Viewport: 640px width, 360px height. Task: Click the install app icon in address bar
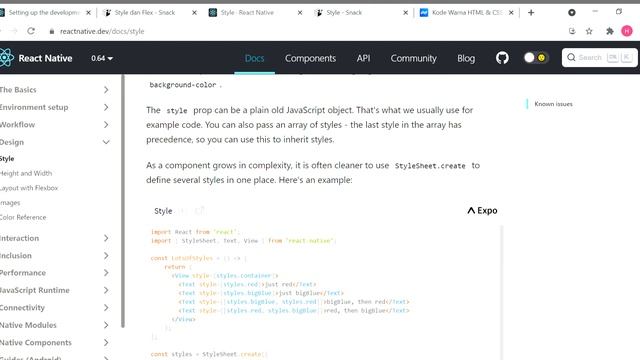572,31
